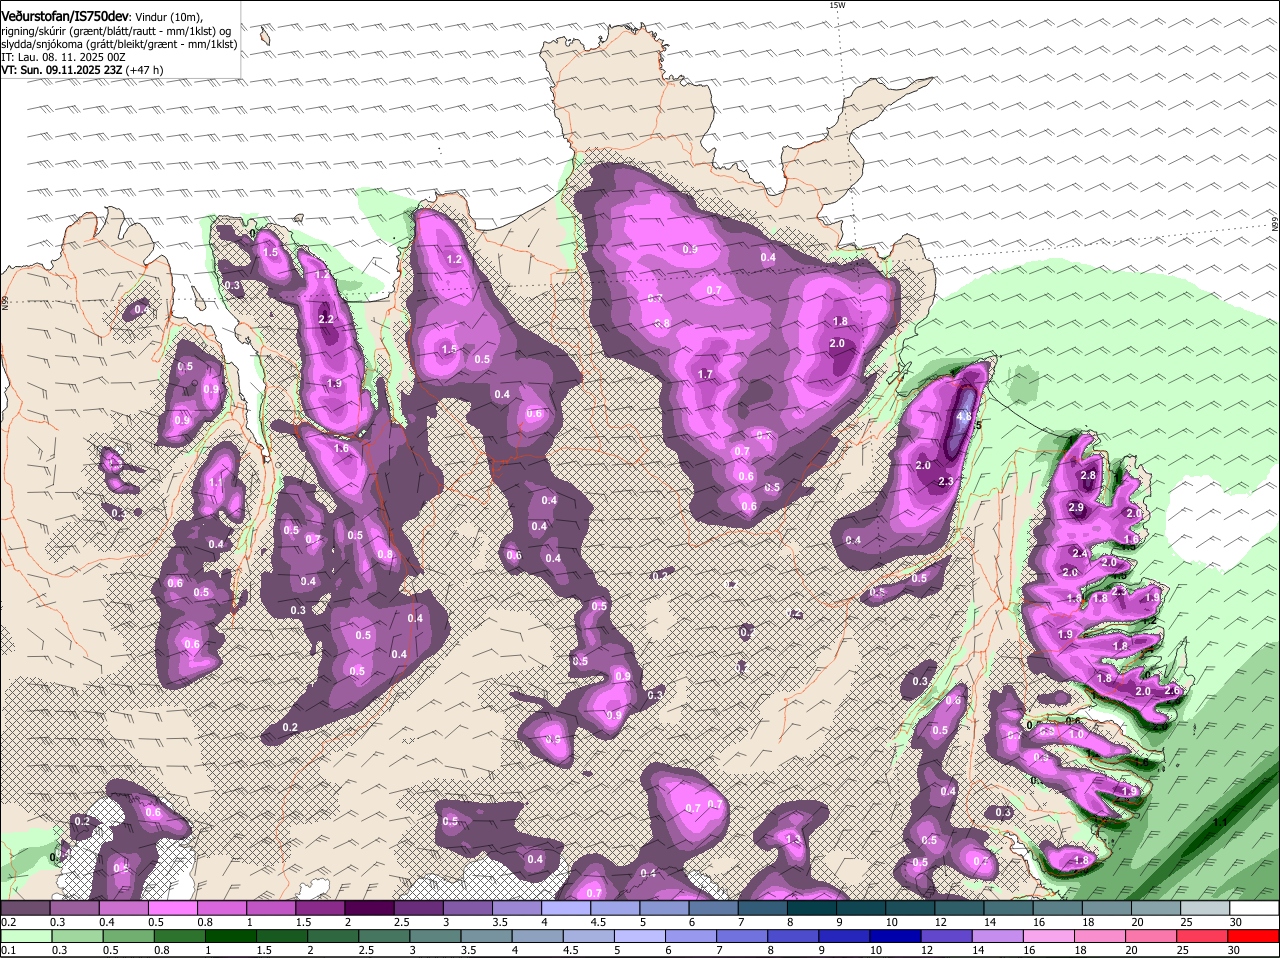Pick the bright magenta 0.5 swatch, upper legend
This screenshot has height=958, width=1280.
click(x=172, y=908)
